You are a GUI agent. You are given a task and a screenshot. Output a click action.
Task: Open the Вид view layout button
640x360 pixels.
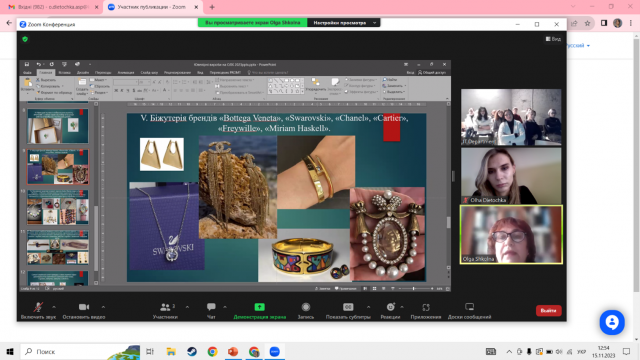(553, 39)
